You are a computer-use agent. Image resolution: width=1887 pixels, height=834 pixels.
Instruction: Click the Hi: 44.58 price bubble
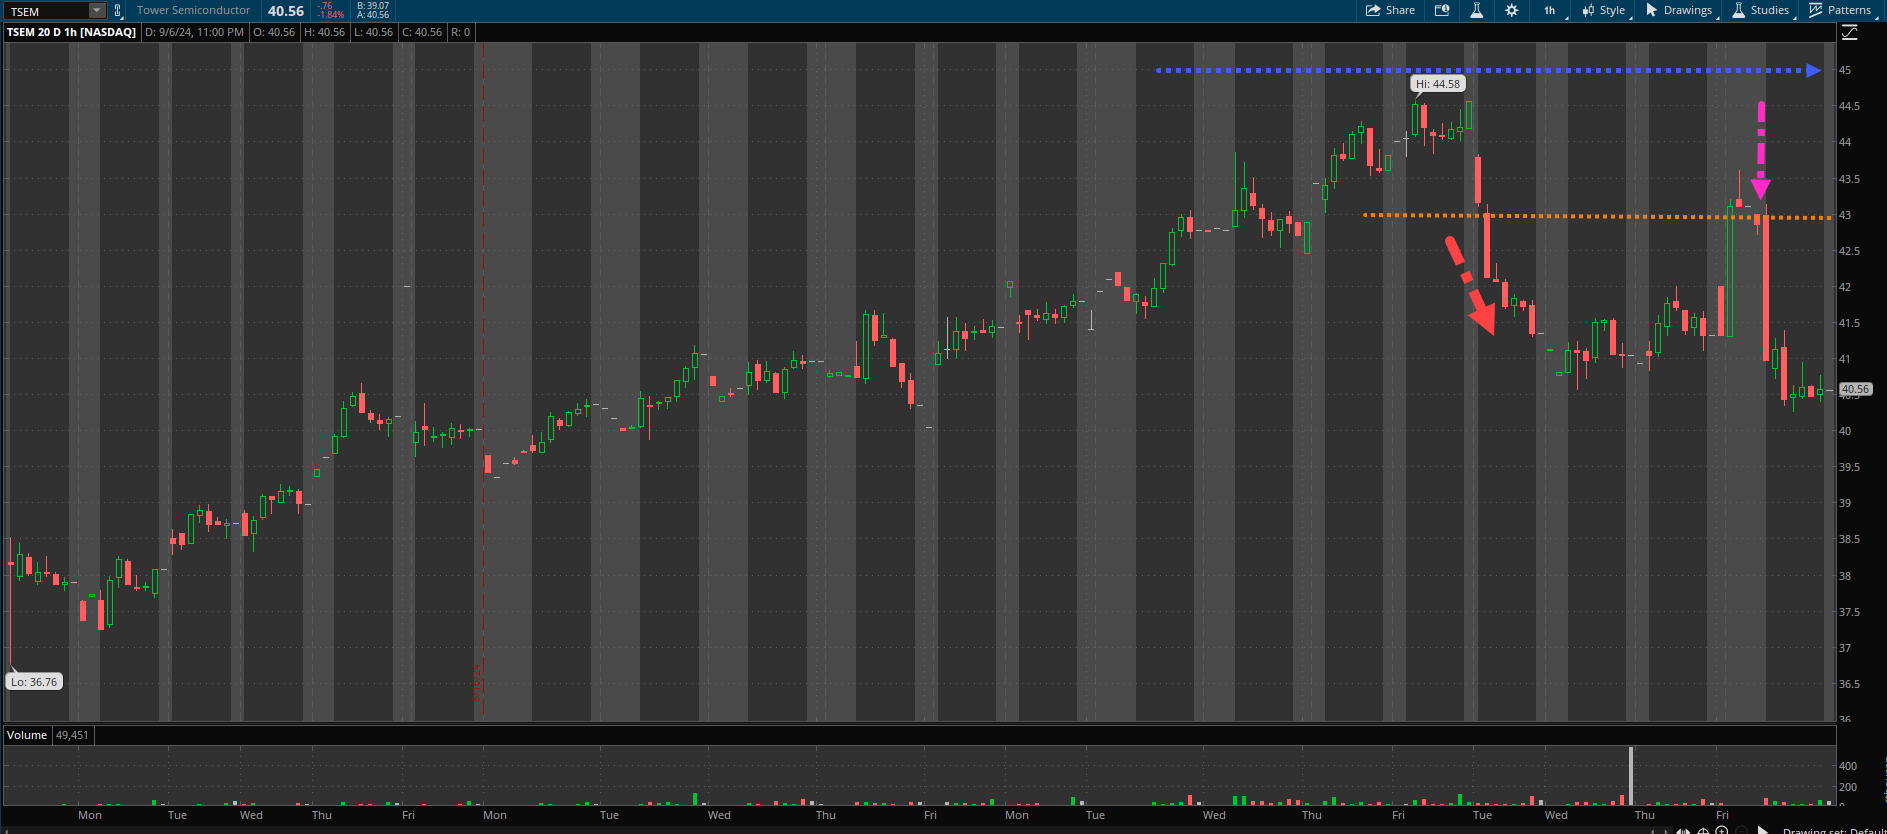coord(1438,84)
